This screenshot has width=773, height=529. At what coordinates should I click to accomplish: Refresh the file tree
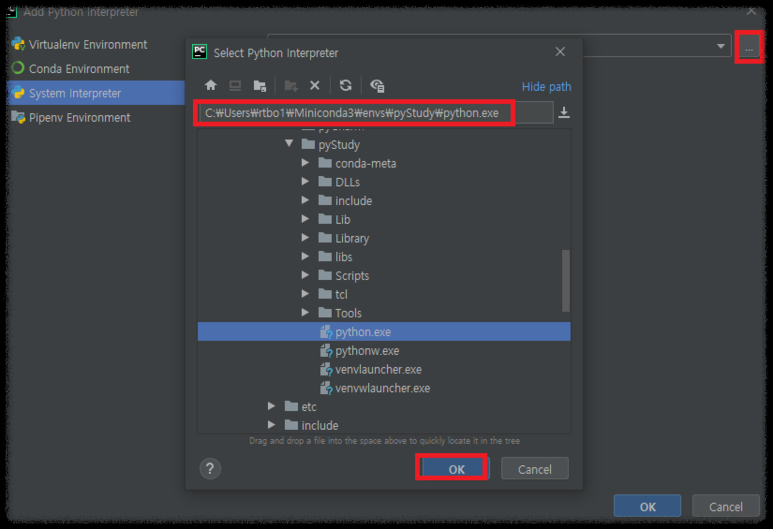(x=346, y=85)
